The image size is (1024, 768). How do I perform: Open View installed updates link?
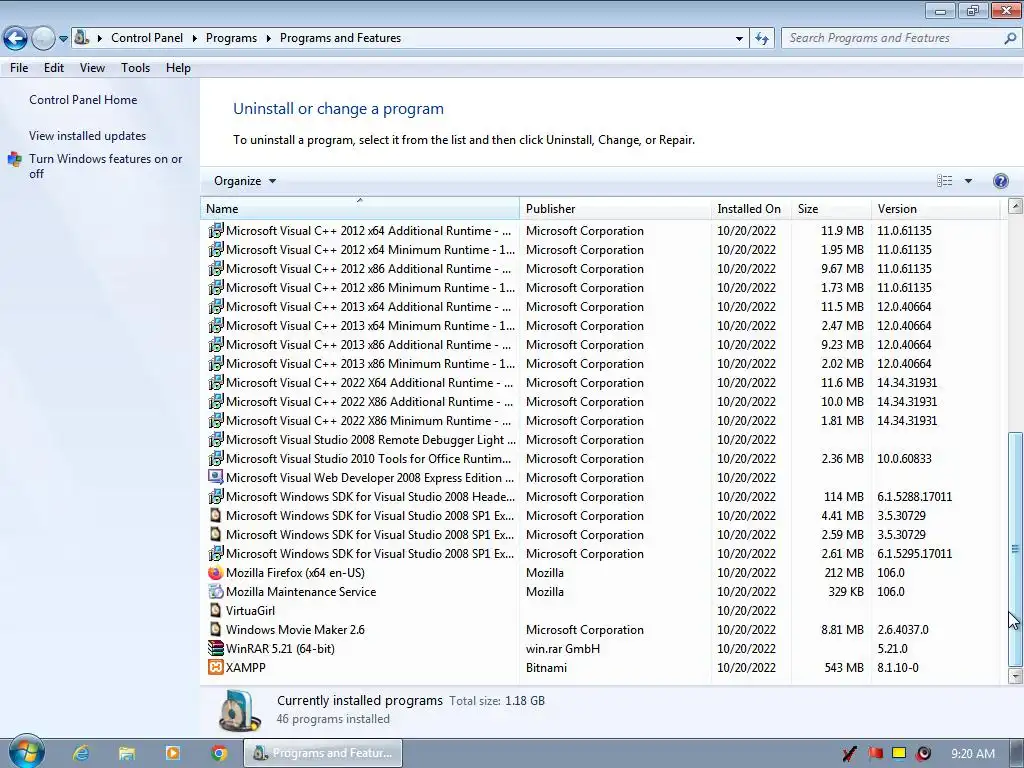click(x=88, y=136)
